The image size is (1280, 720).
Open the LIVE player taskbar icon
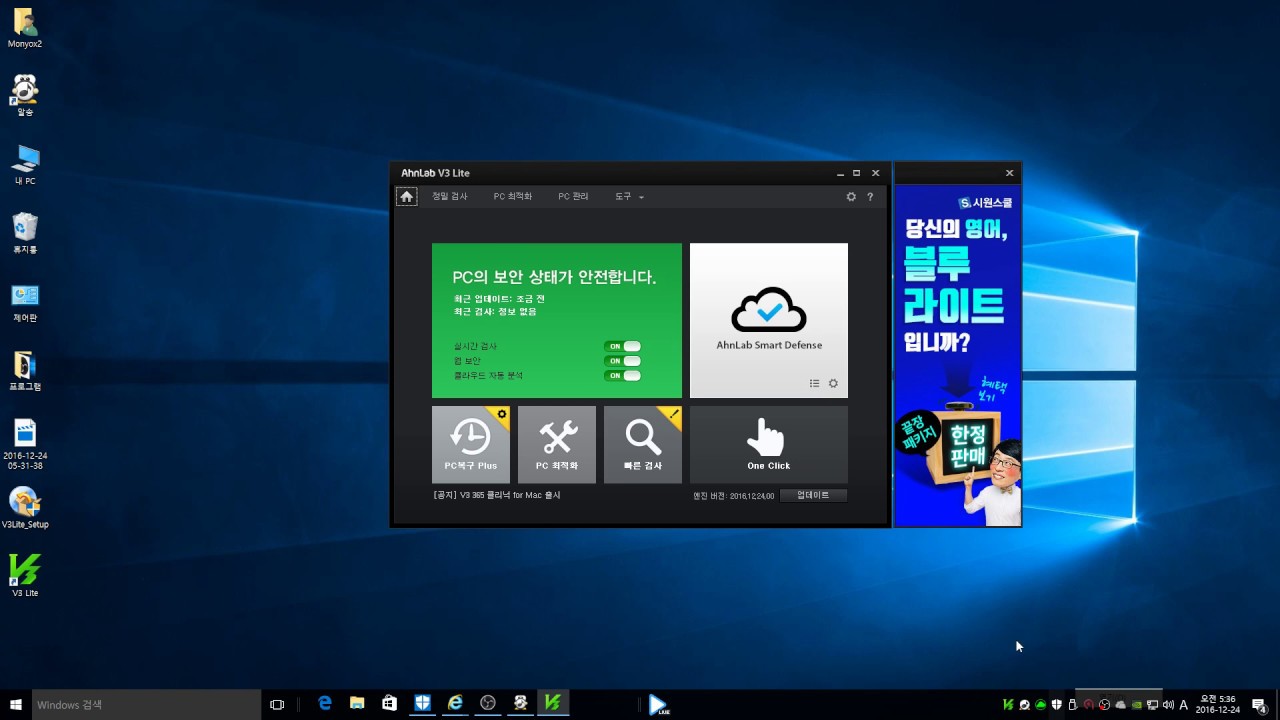click(658, 705)
